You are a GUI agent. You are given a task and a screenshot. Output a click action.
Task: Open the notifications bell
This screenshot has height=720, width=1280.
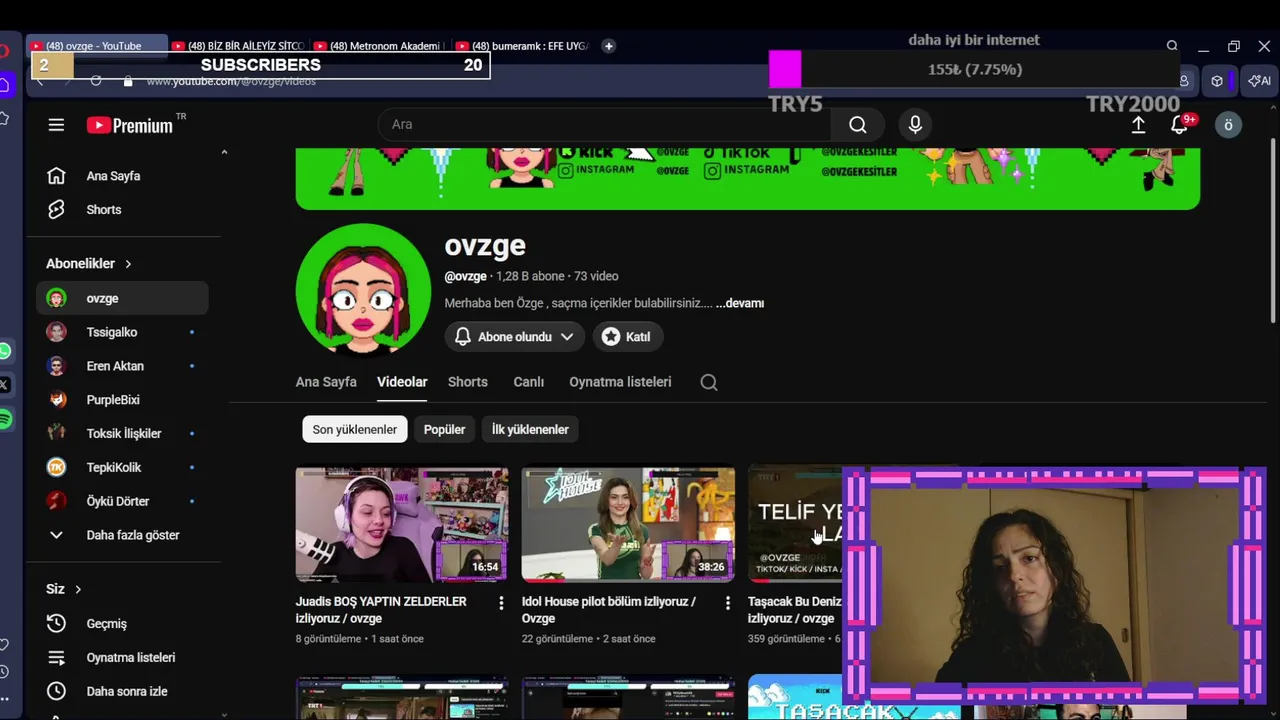(1180, 124)
